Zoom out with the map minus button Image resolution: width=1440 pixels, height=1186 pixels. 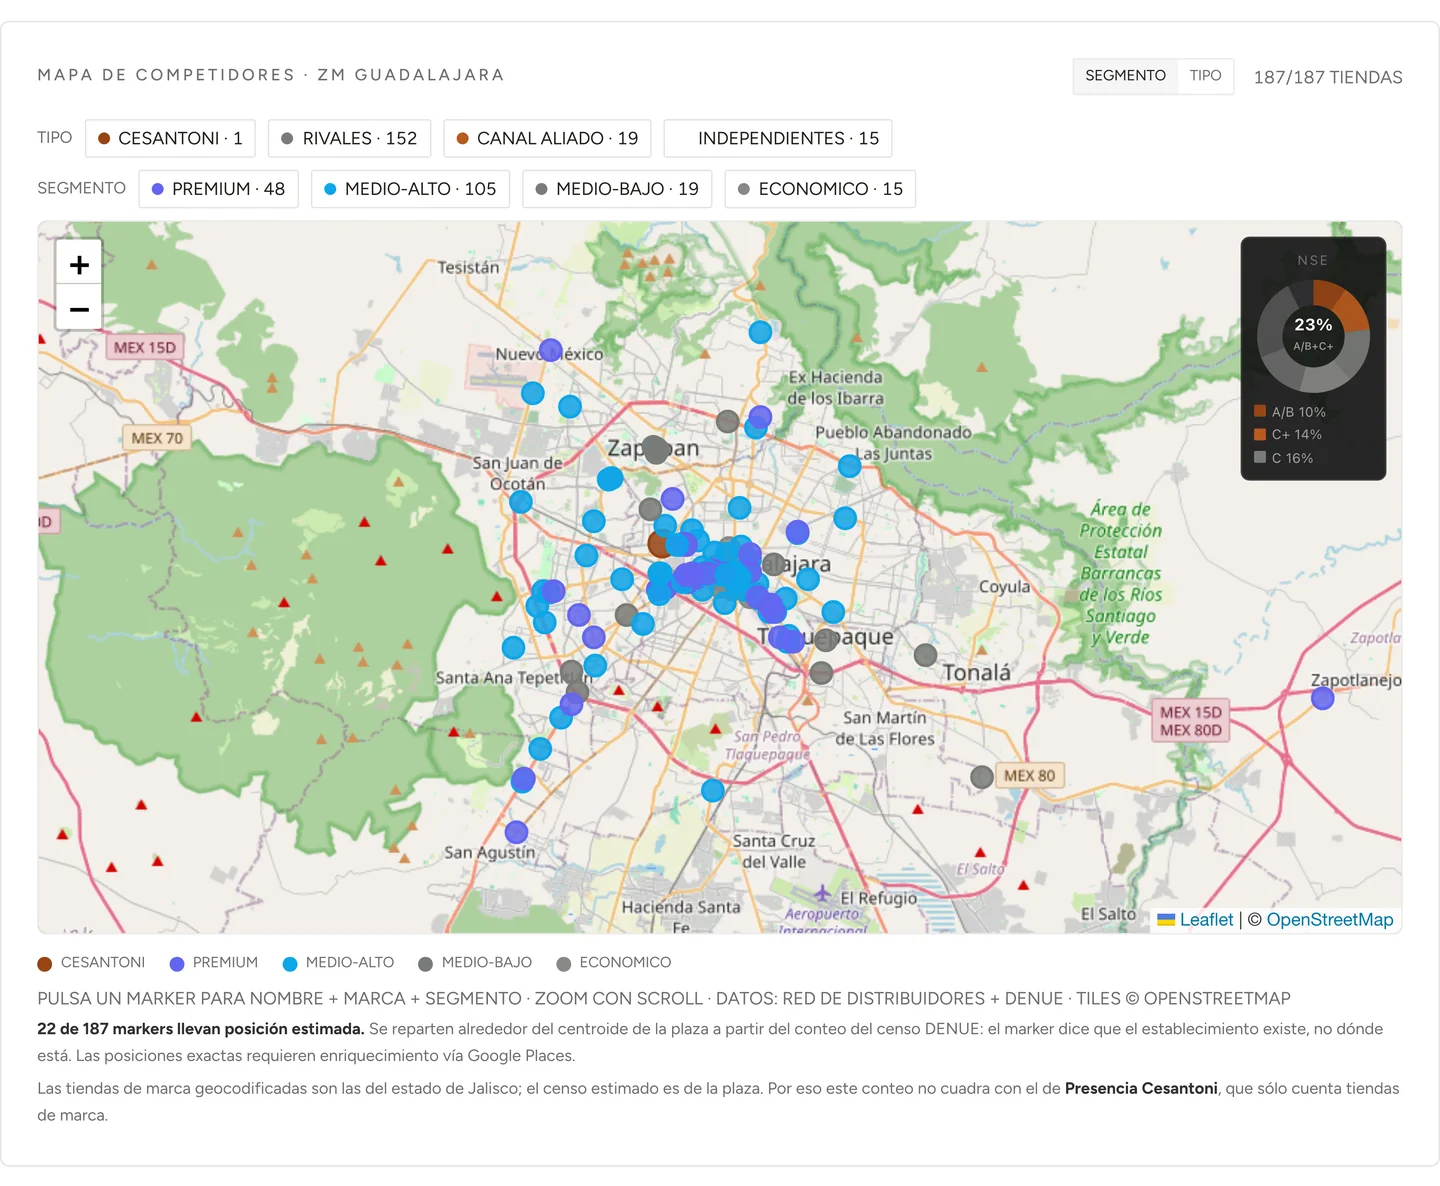(79, 309)
